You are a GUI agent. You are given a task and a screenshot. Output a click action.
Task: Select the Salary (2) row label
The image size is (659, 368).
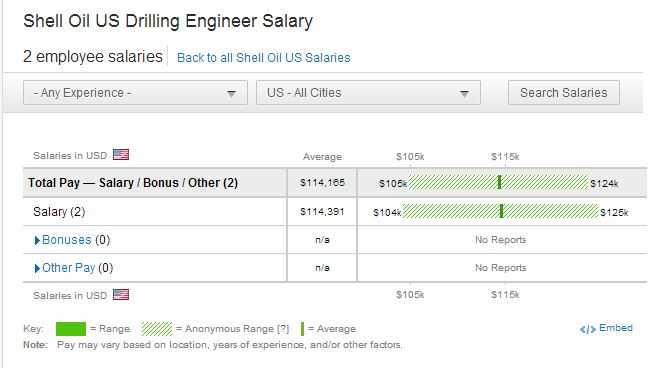coord(59,211)
